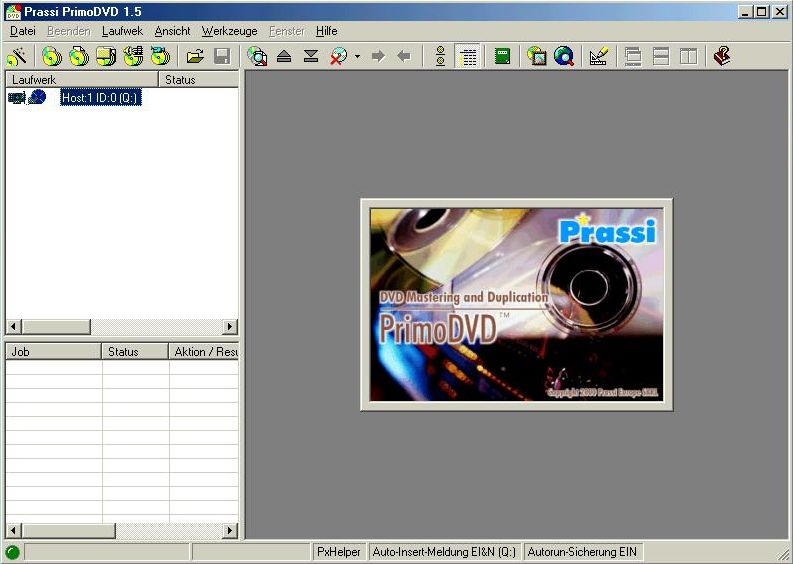This screenshot has width=793, height=564.
Task: Click the Job column header
Action: click(x=54, y=352)
